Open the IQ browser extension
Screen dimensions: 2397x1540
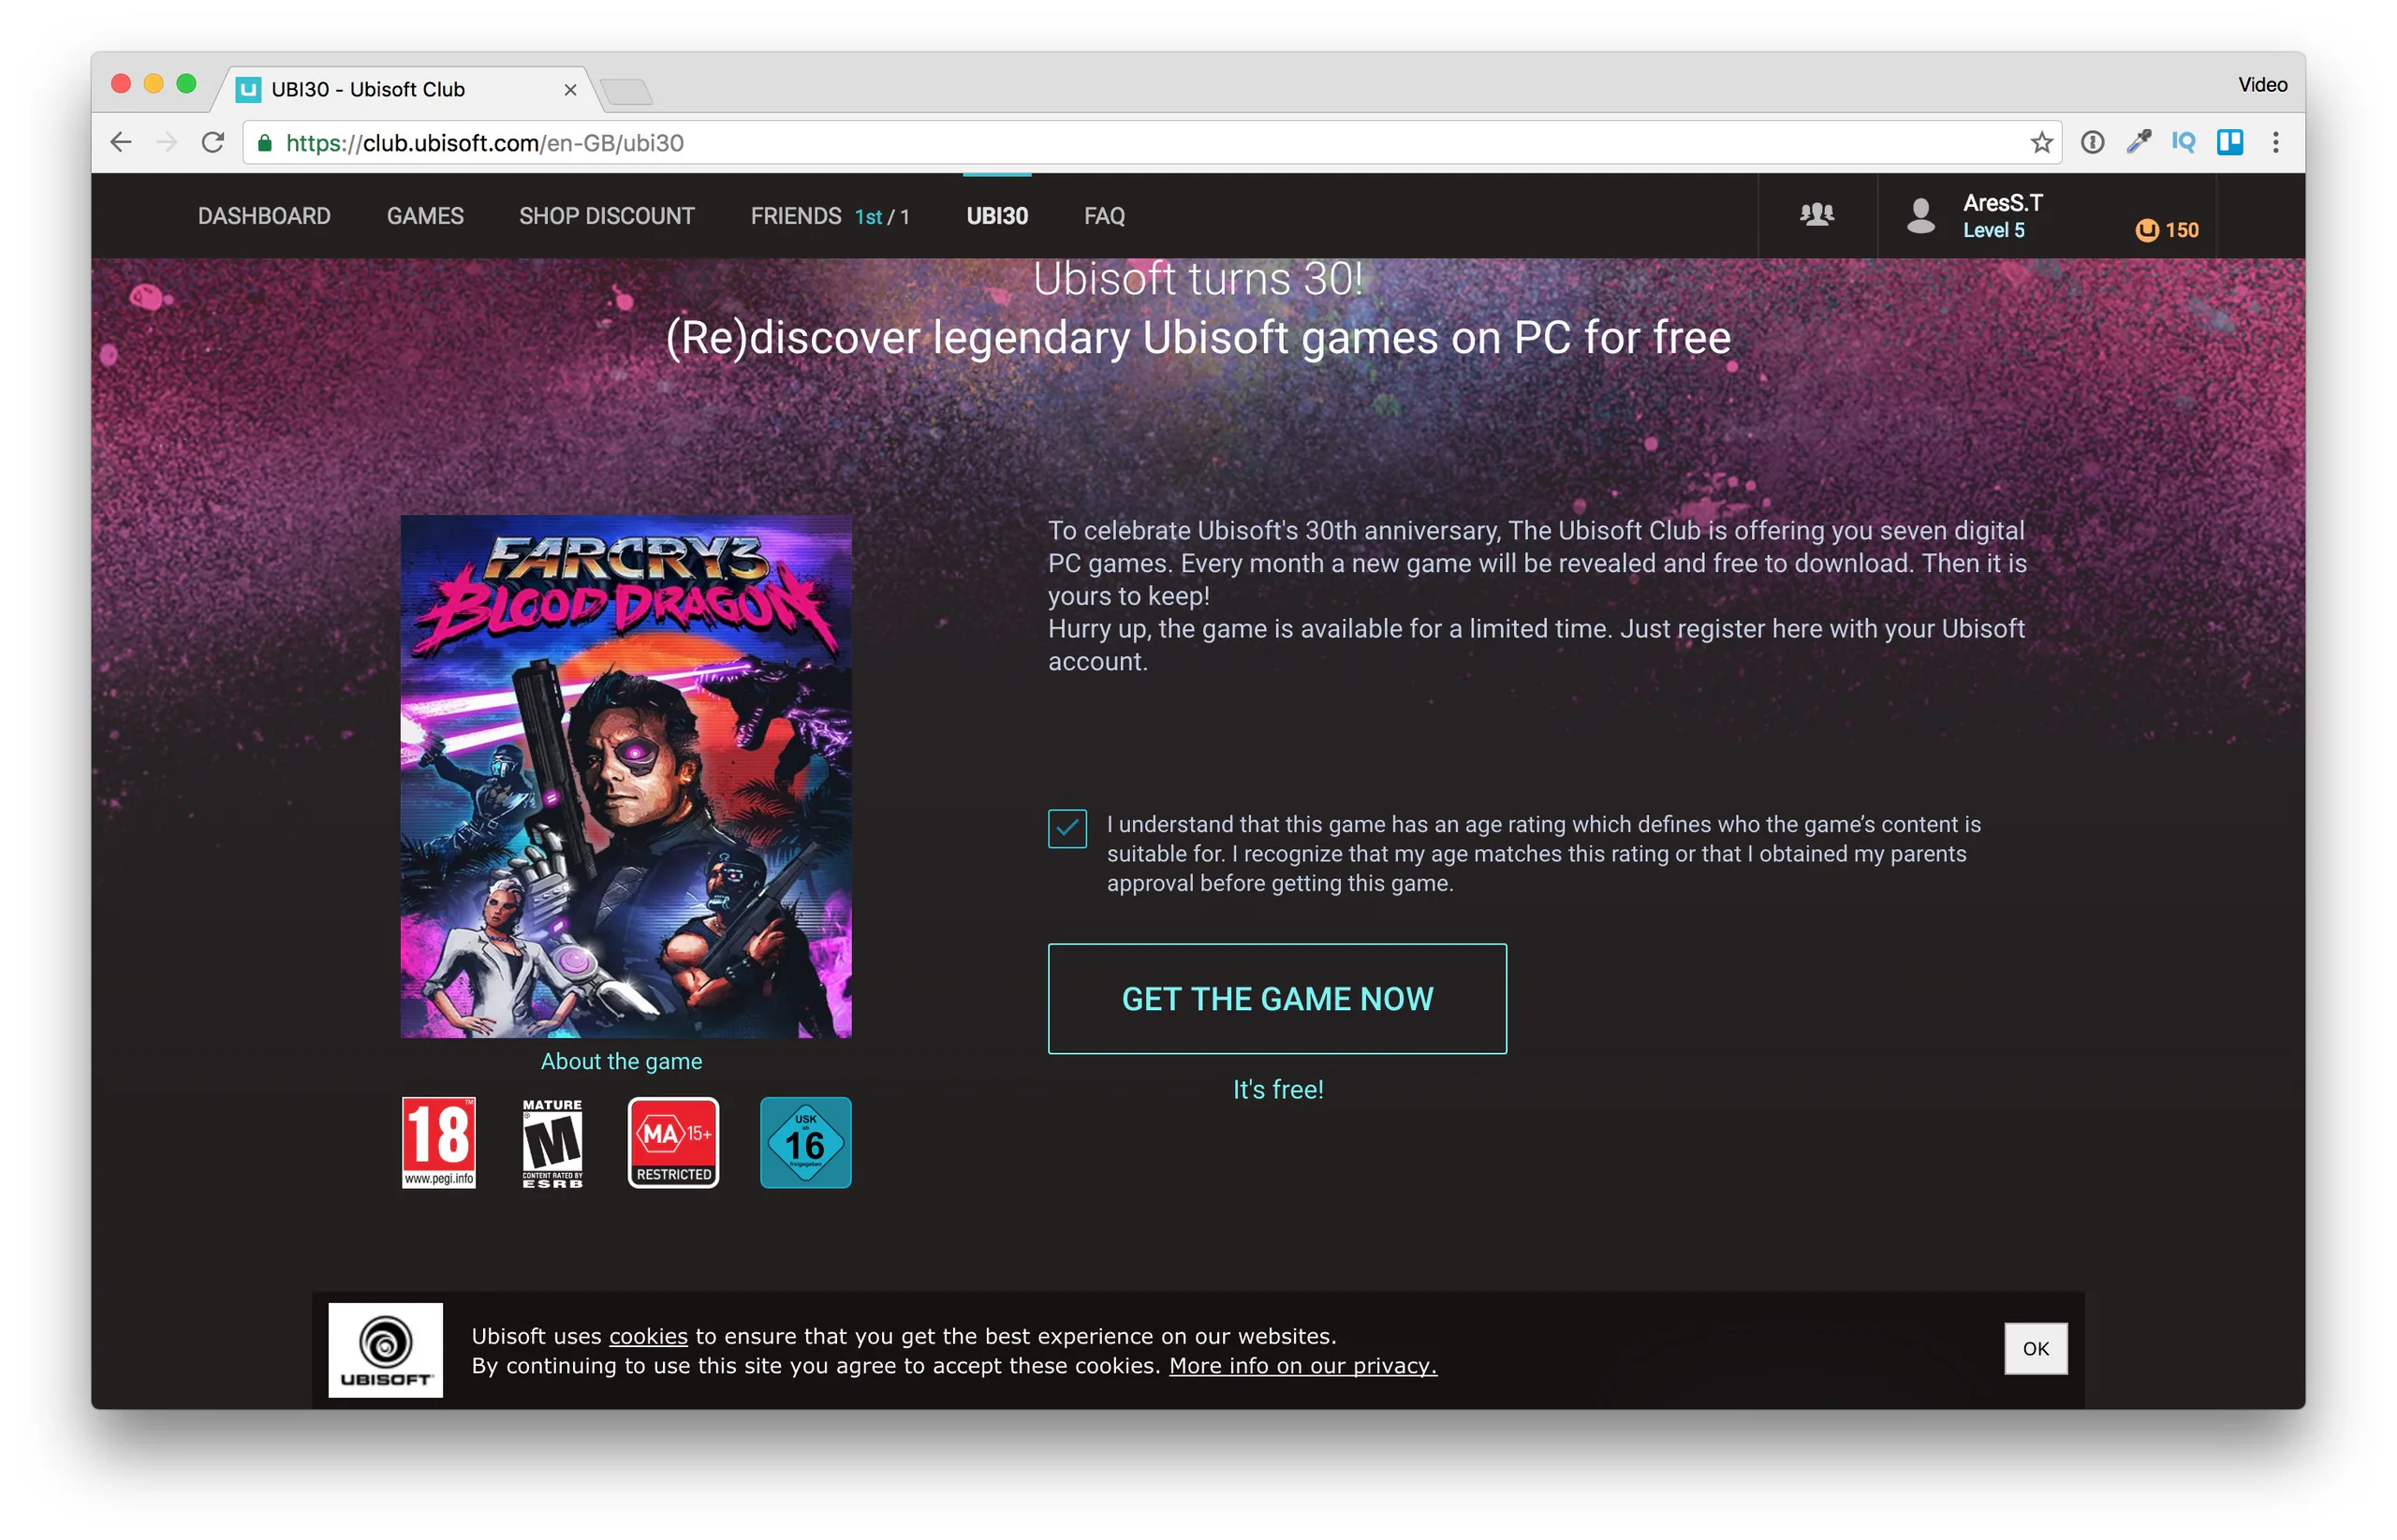point(2184,143)
